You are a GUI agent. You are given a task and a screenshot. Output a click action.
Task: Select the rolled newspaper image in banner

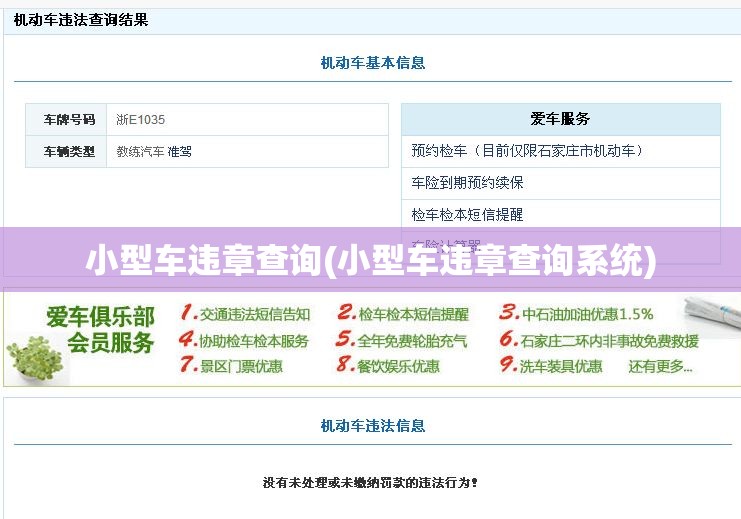click(711, 314)
